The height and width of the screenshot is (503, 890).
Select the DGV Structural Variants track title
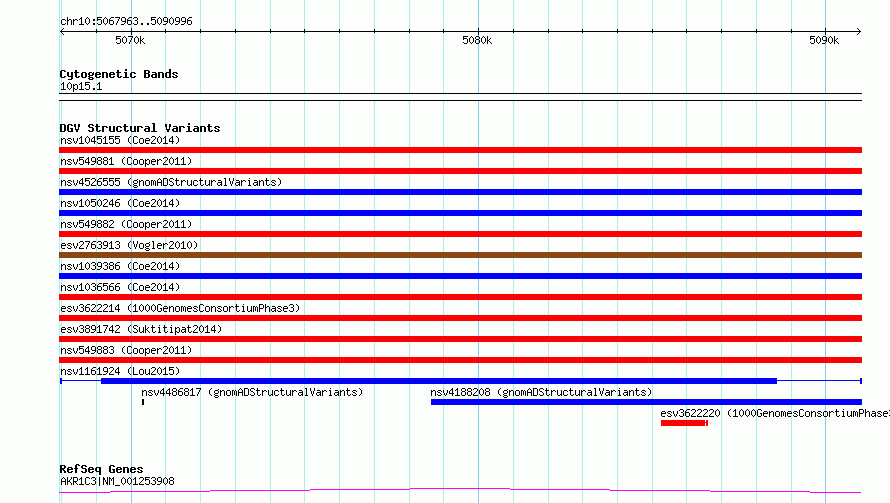pyautogui.click(x=140, y=128)
